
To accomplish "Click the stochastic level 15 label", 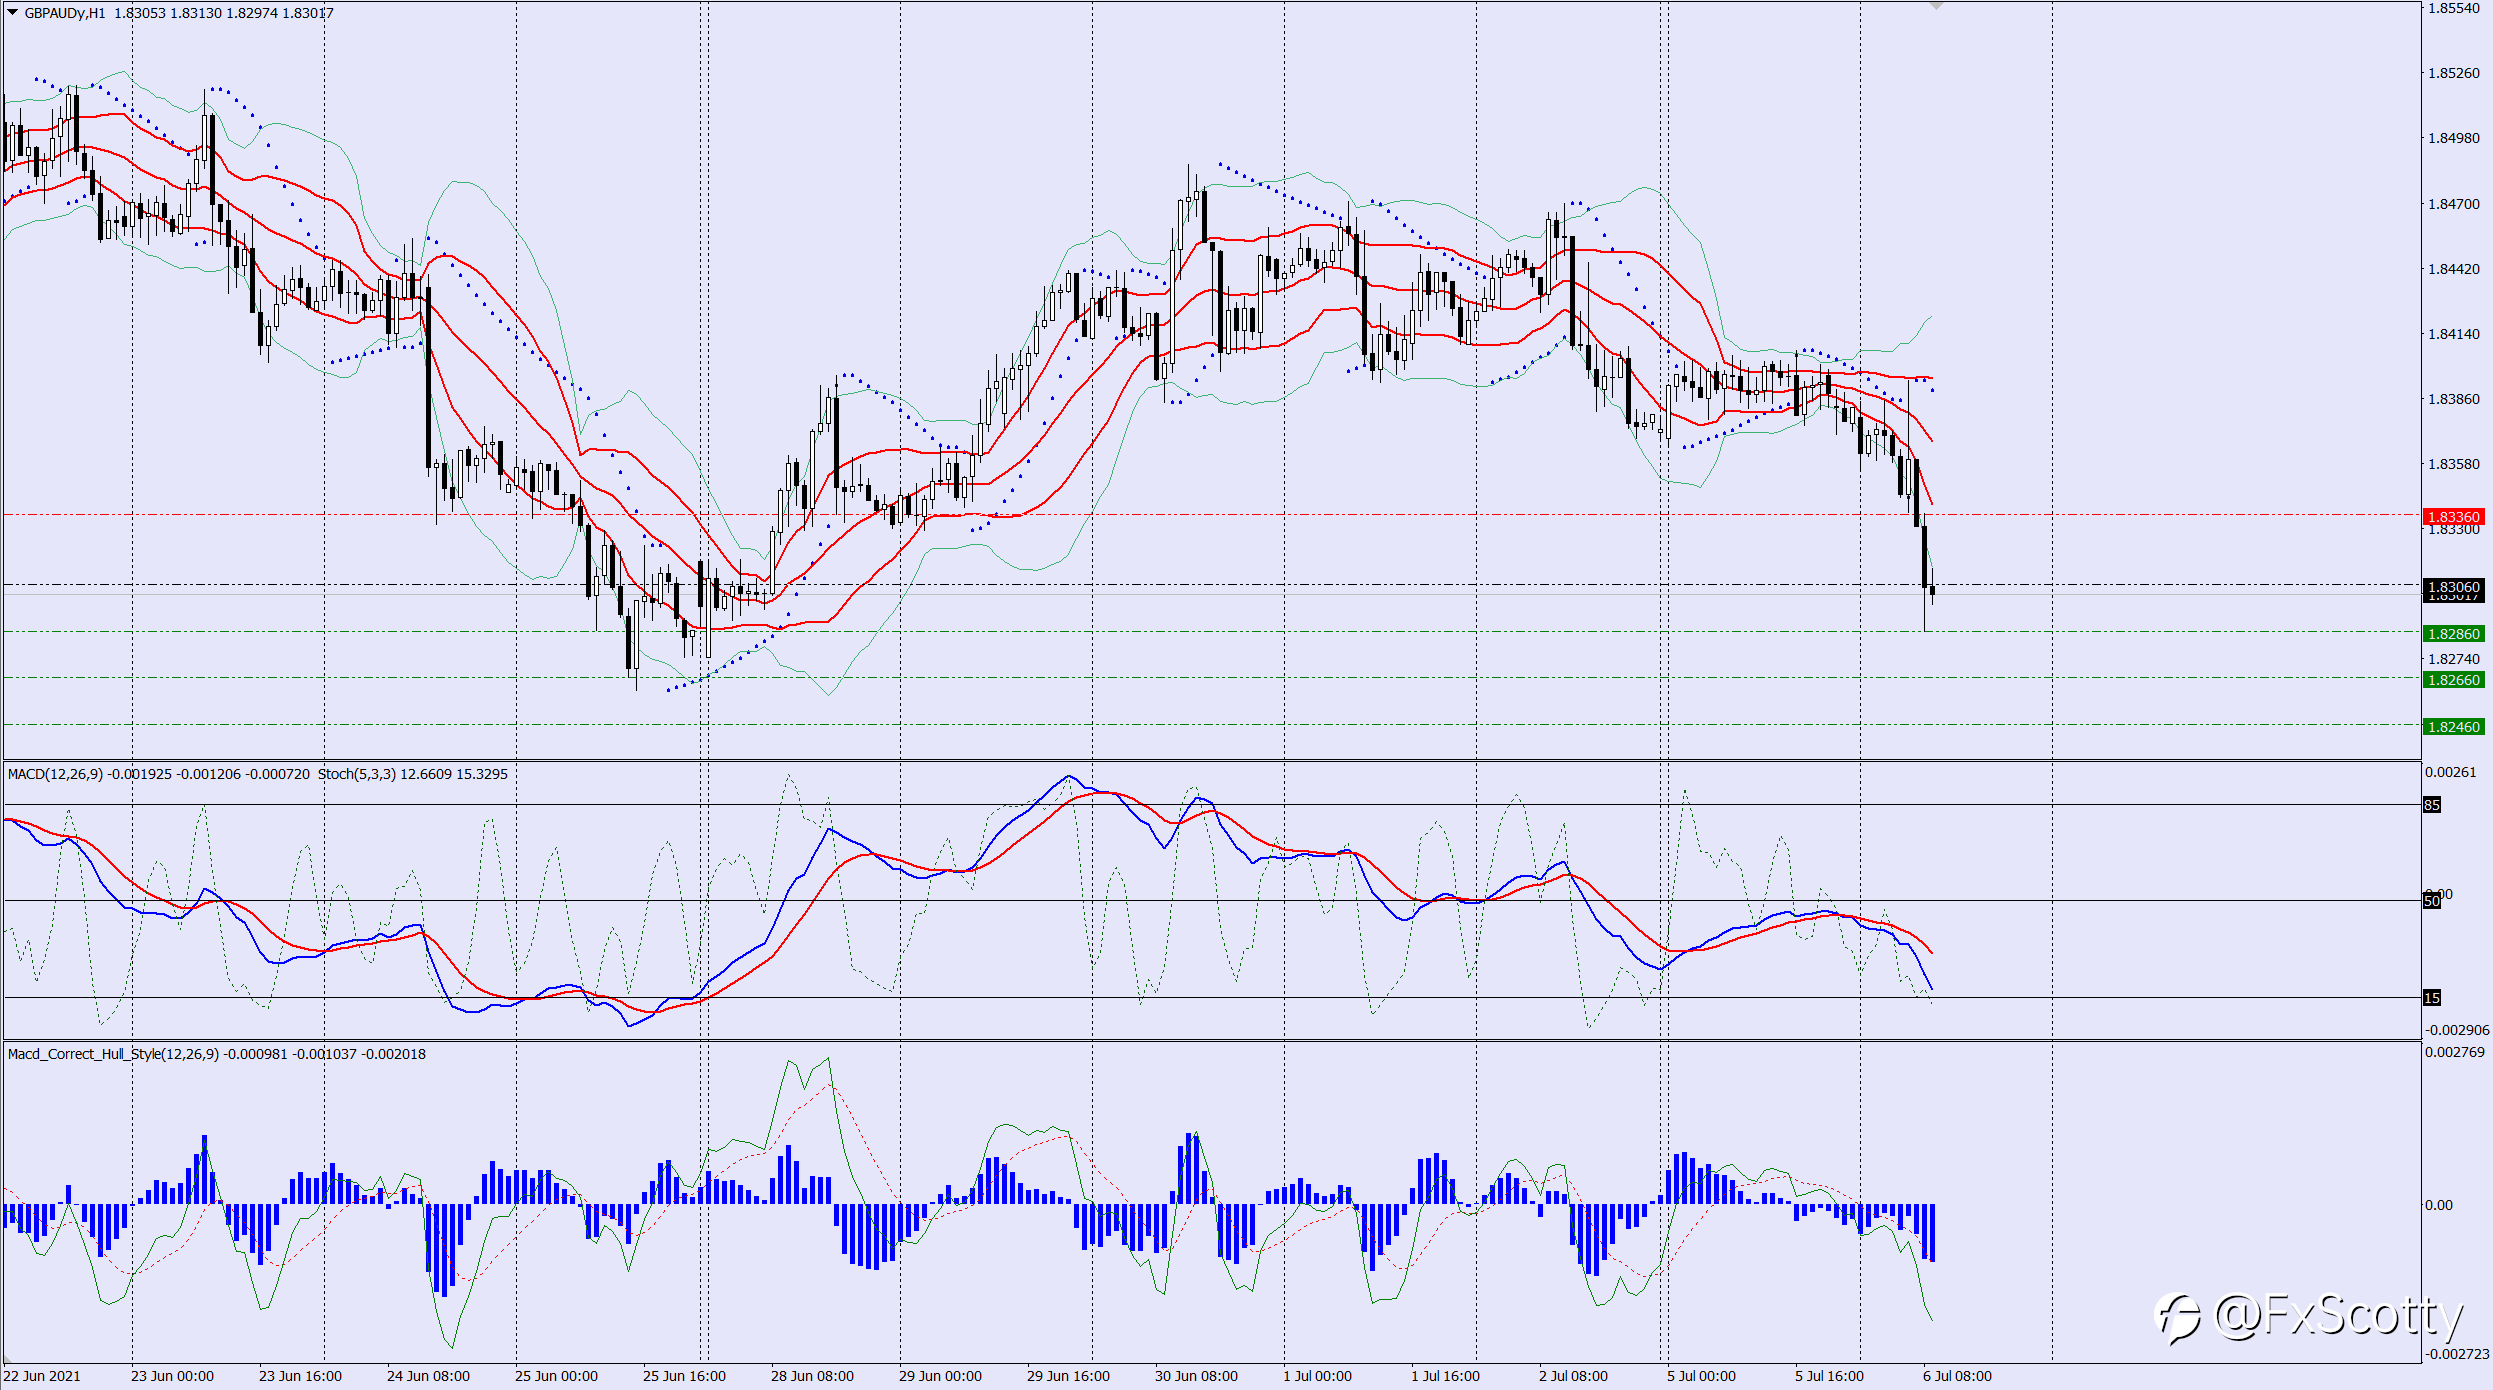I will tap(2432, 998).
